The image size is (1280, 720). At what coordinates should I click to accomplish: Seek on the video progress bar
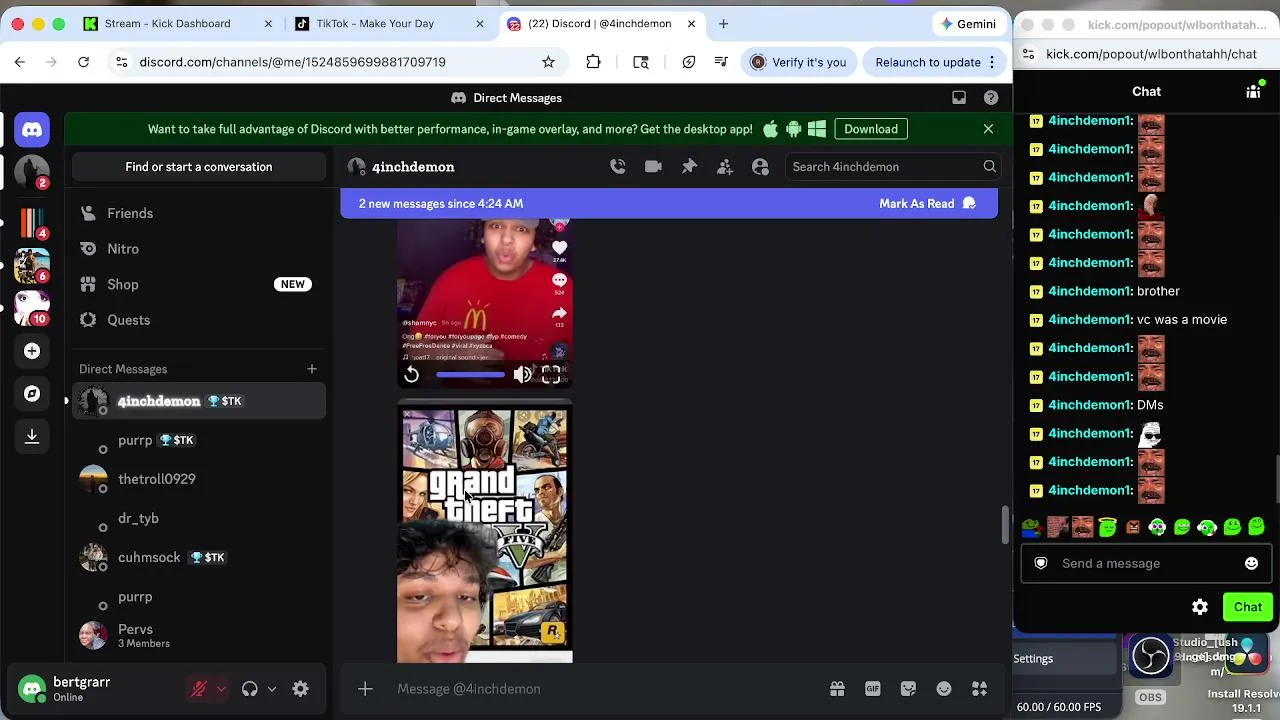click(470, 374)
